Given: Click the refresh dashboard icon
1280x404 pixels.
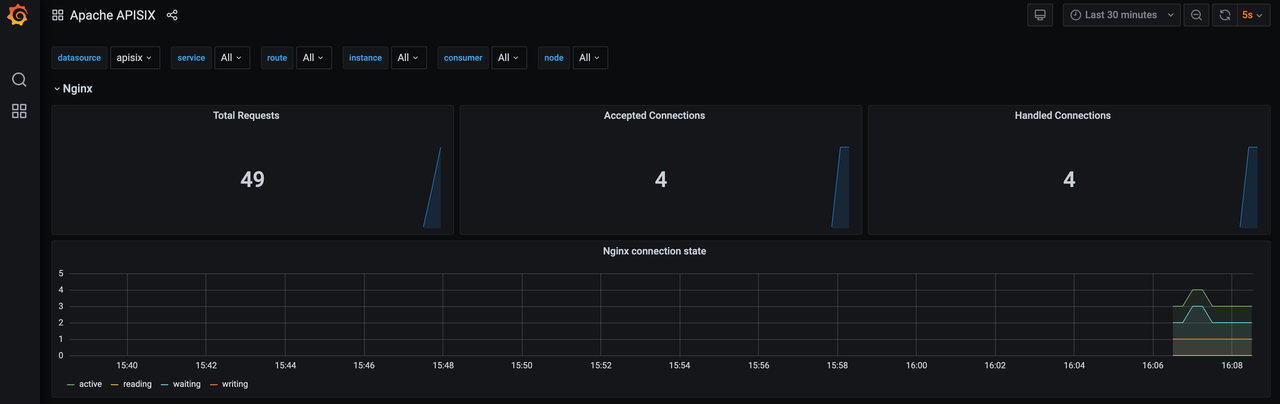Looking at the screenshot, I should [x=1225, y=15].
